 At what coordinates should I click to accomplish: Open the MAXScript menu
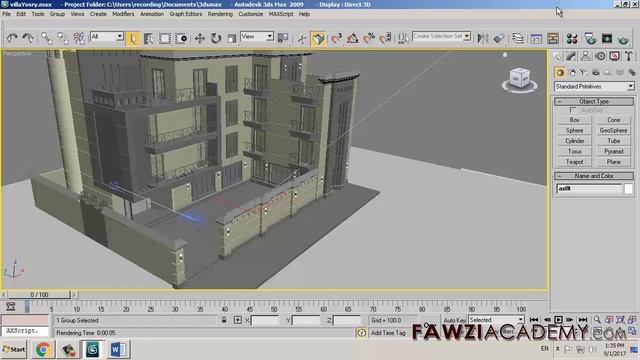click(281, 14)
